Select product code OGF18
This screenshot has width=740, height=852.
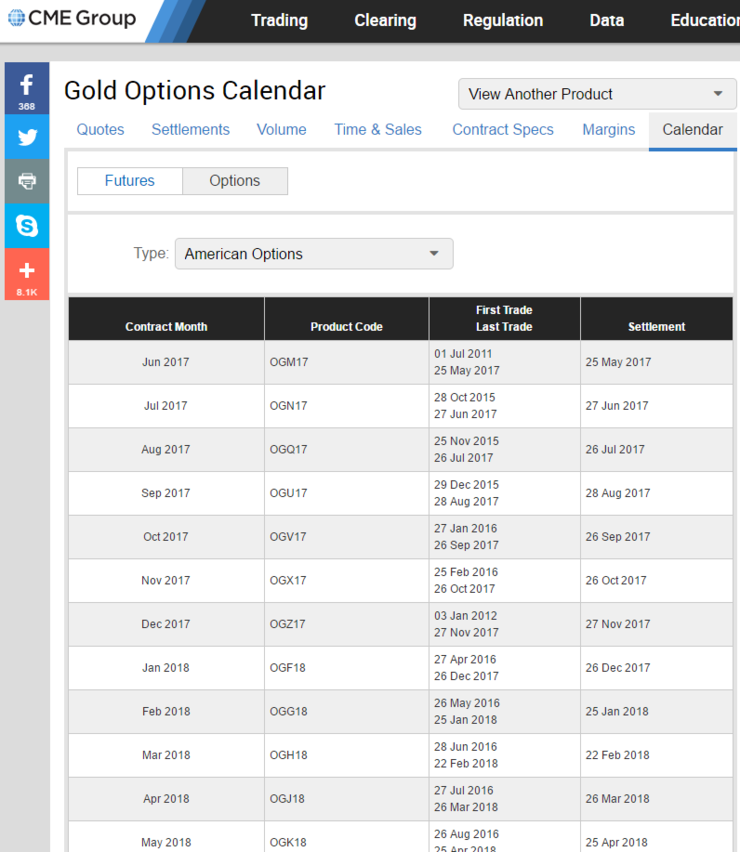pos(288,668)
